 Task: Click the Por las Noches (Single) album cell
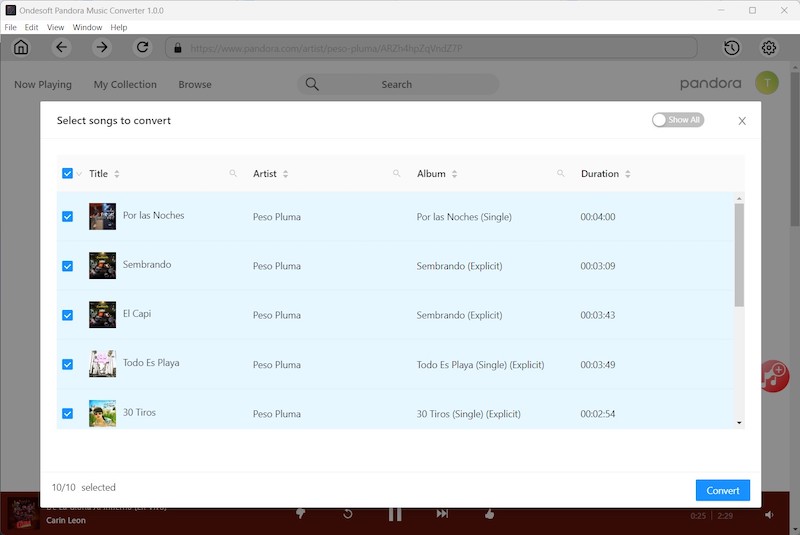464,217
